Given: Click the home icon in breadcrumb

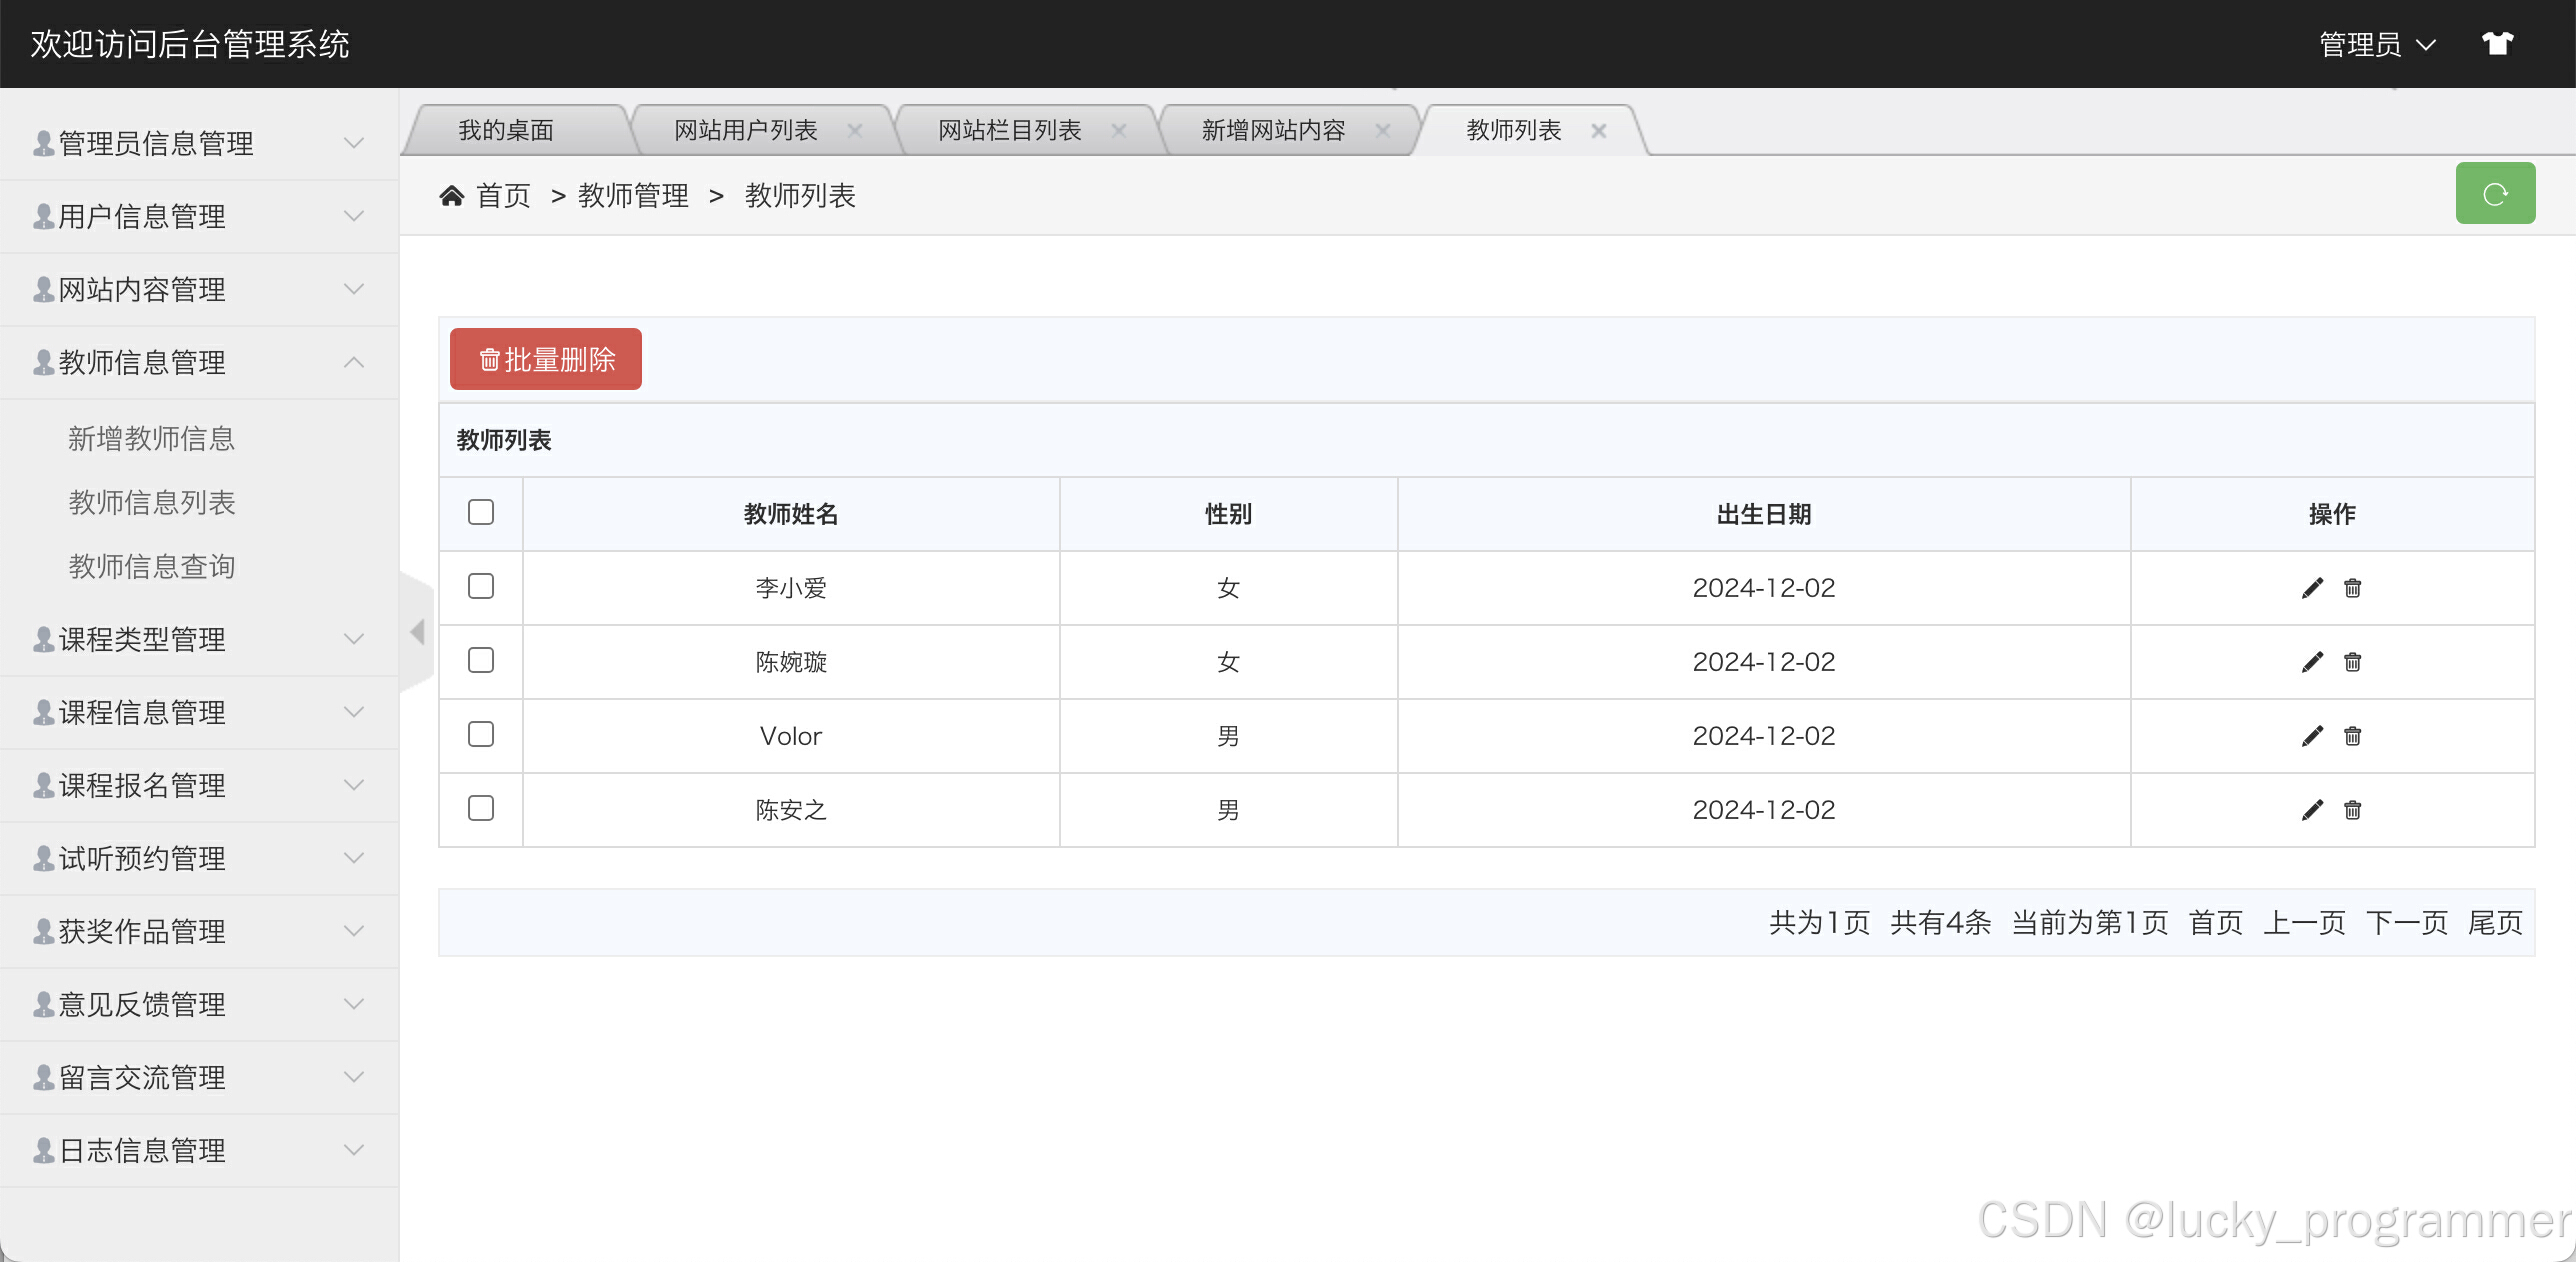Looking at the screenshot, I should [x=452, y=196].
